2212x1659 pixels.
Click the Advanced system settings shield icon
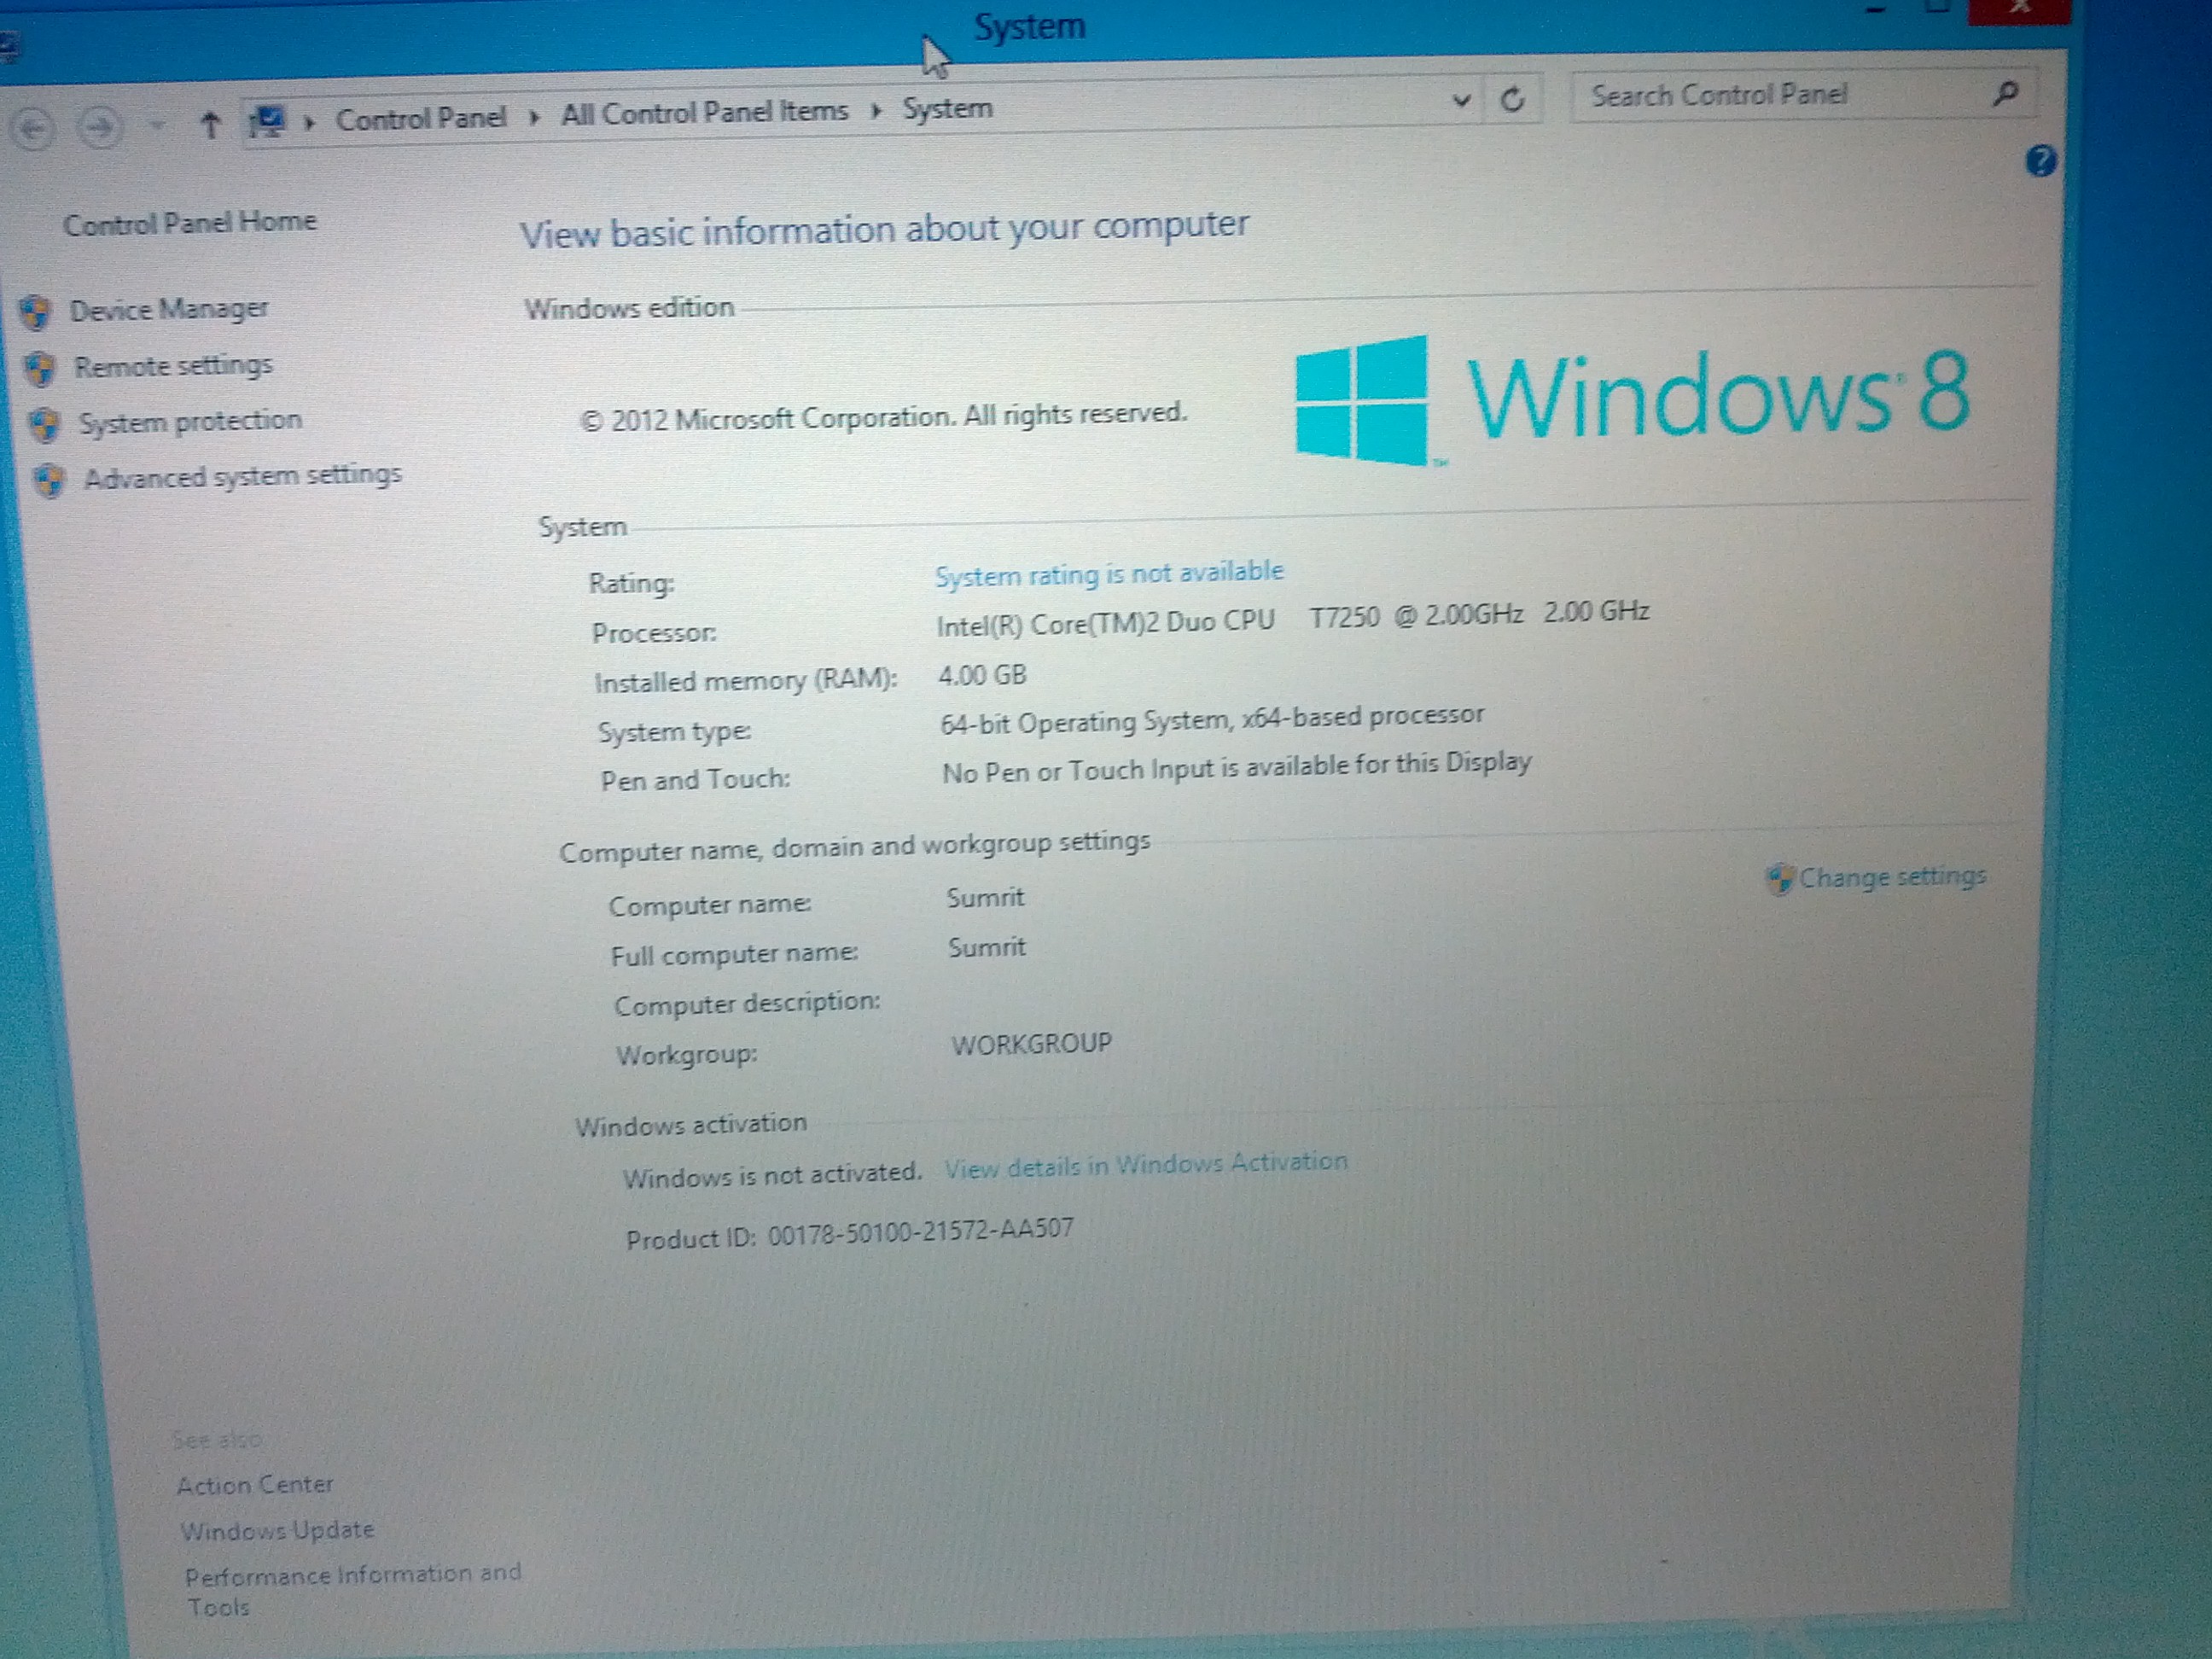click(49, 481)
